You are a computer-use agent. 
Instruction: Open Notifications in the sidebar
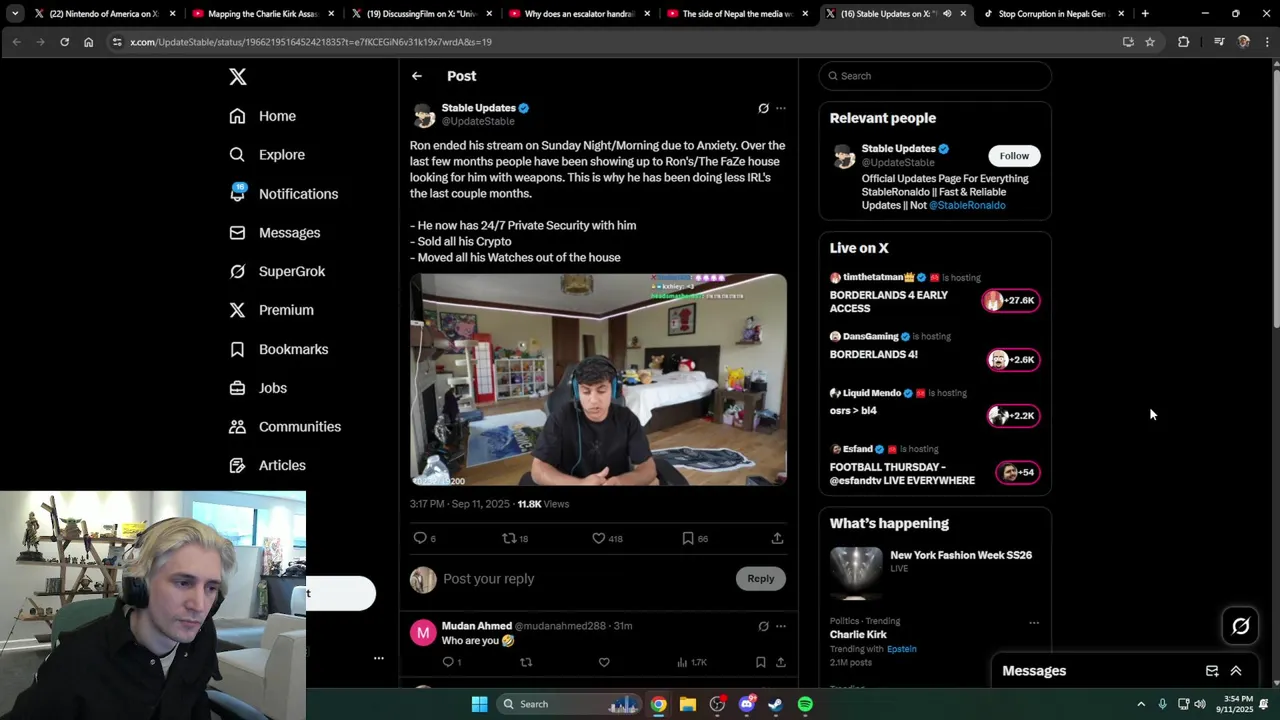[x=283, y=194]
